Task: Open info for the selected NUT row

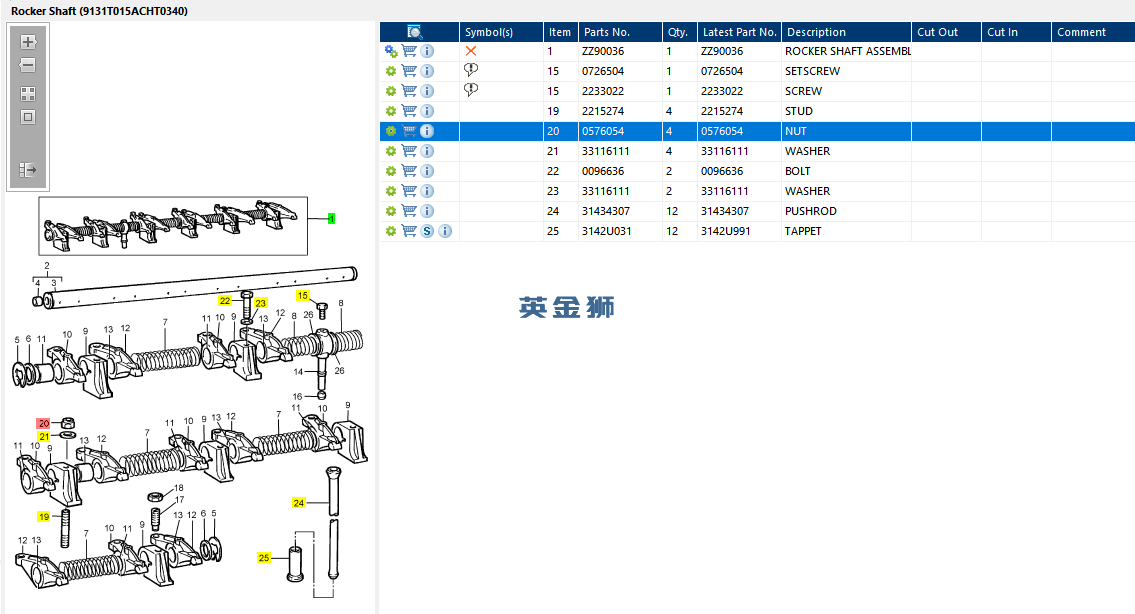Action: tap(427, 131)
